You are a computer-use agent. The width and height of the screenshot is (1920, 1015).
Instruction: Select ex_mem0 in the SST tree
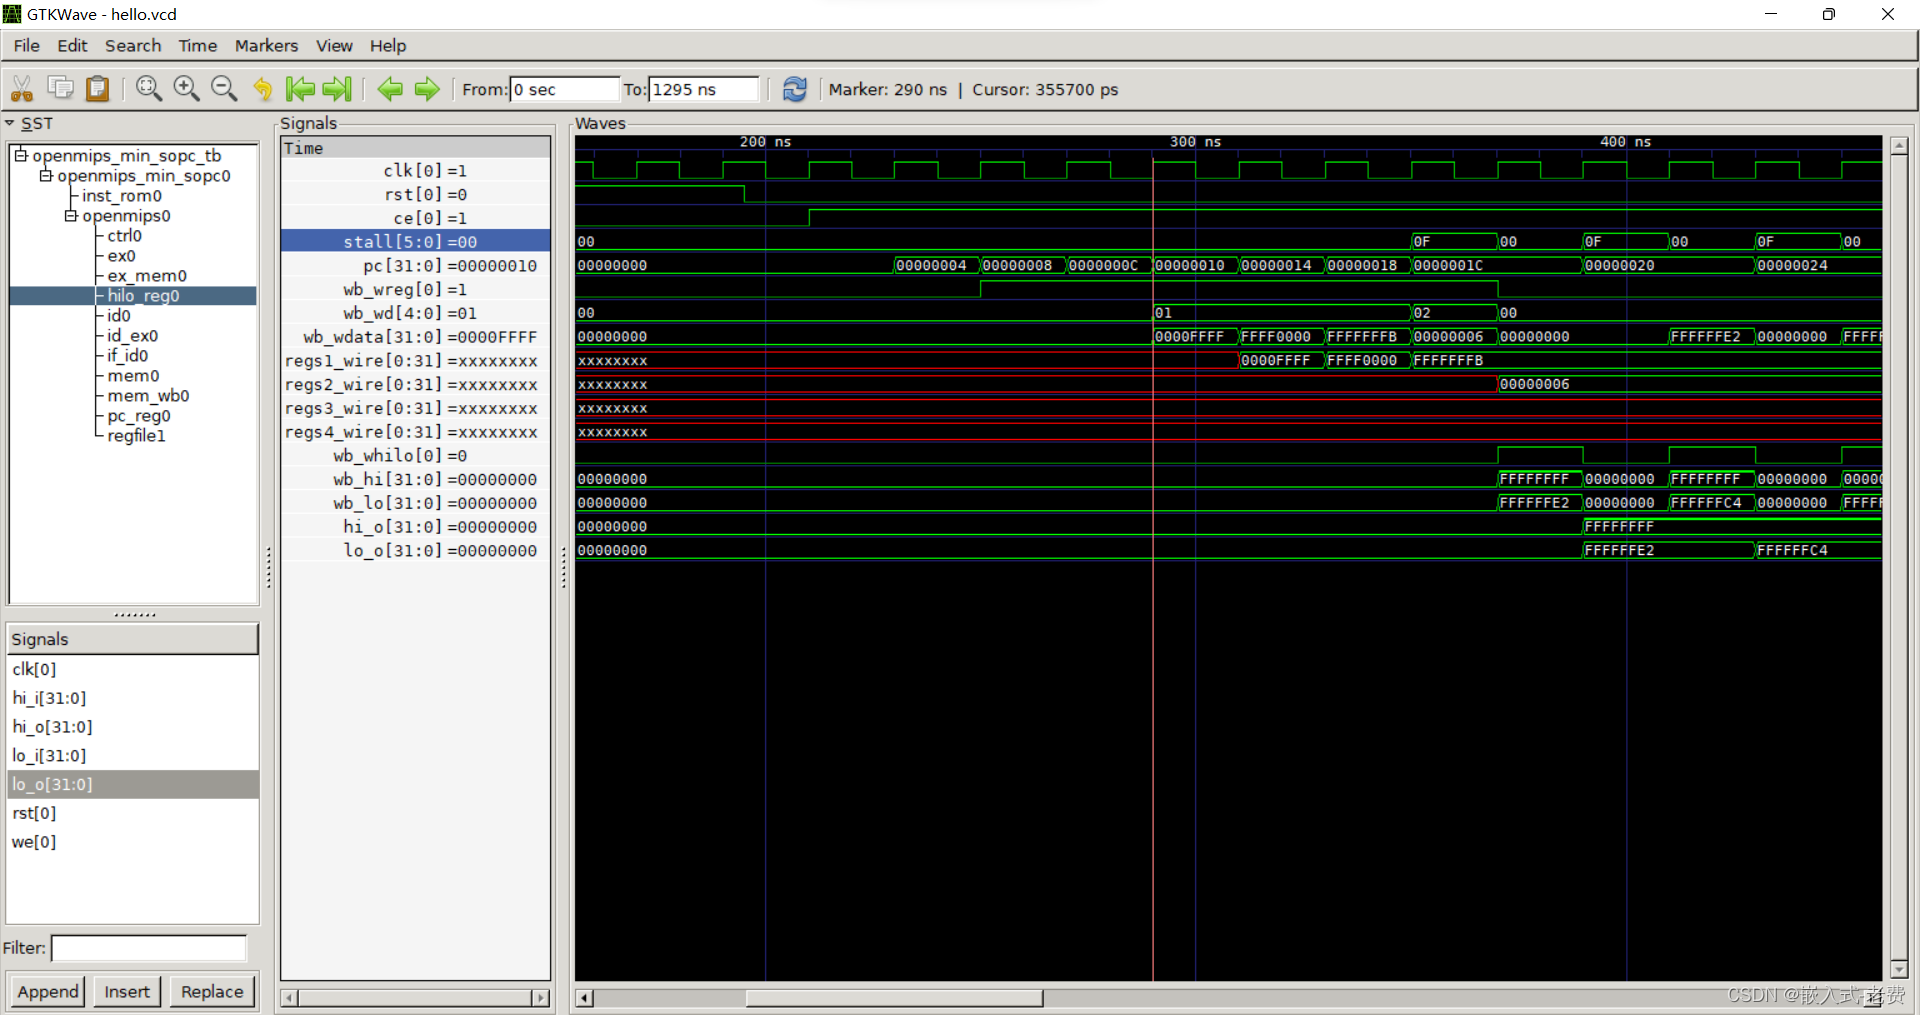[x=147, y=275]
